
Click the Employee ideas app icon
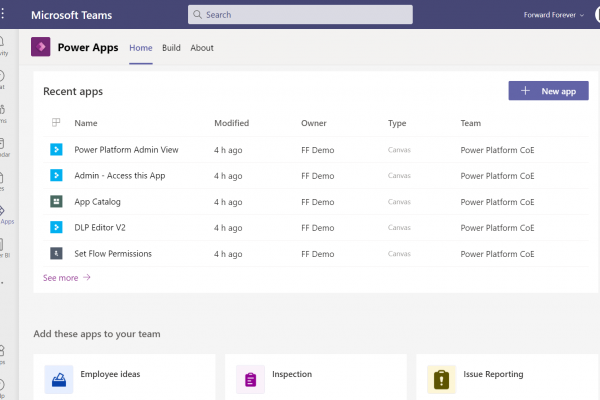point(59,379)
